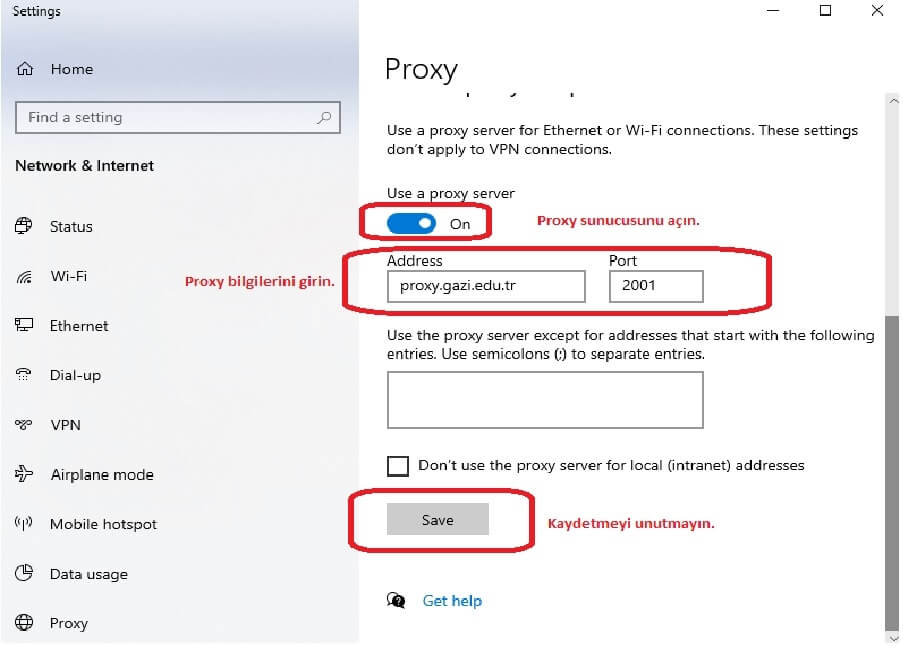
Task: Select the Wi-Fi icon in the sidebar
Action: tap(26, 277)
